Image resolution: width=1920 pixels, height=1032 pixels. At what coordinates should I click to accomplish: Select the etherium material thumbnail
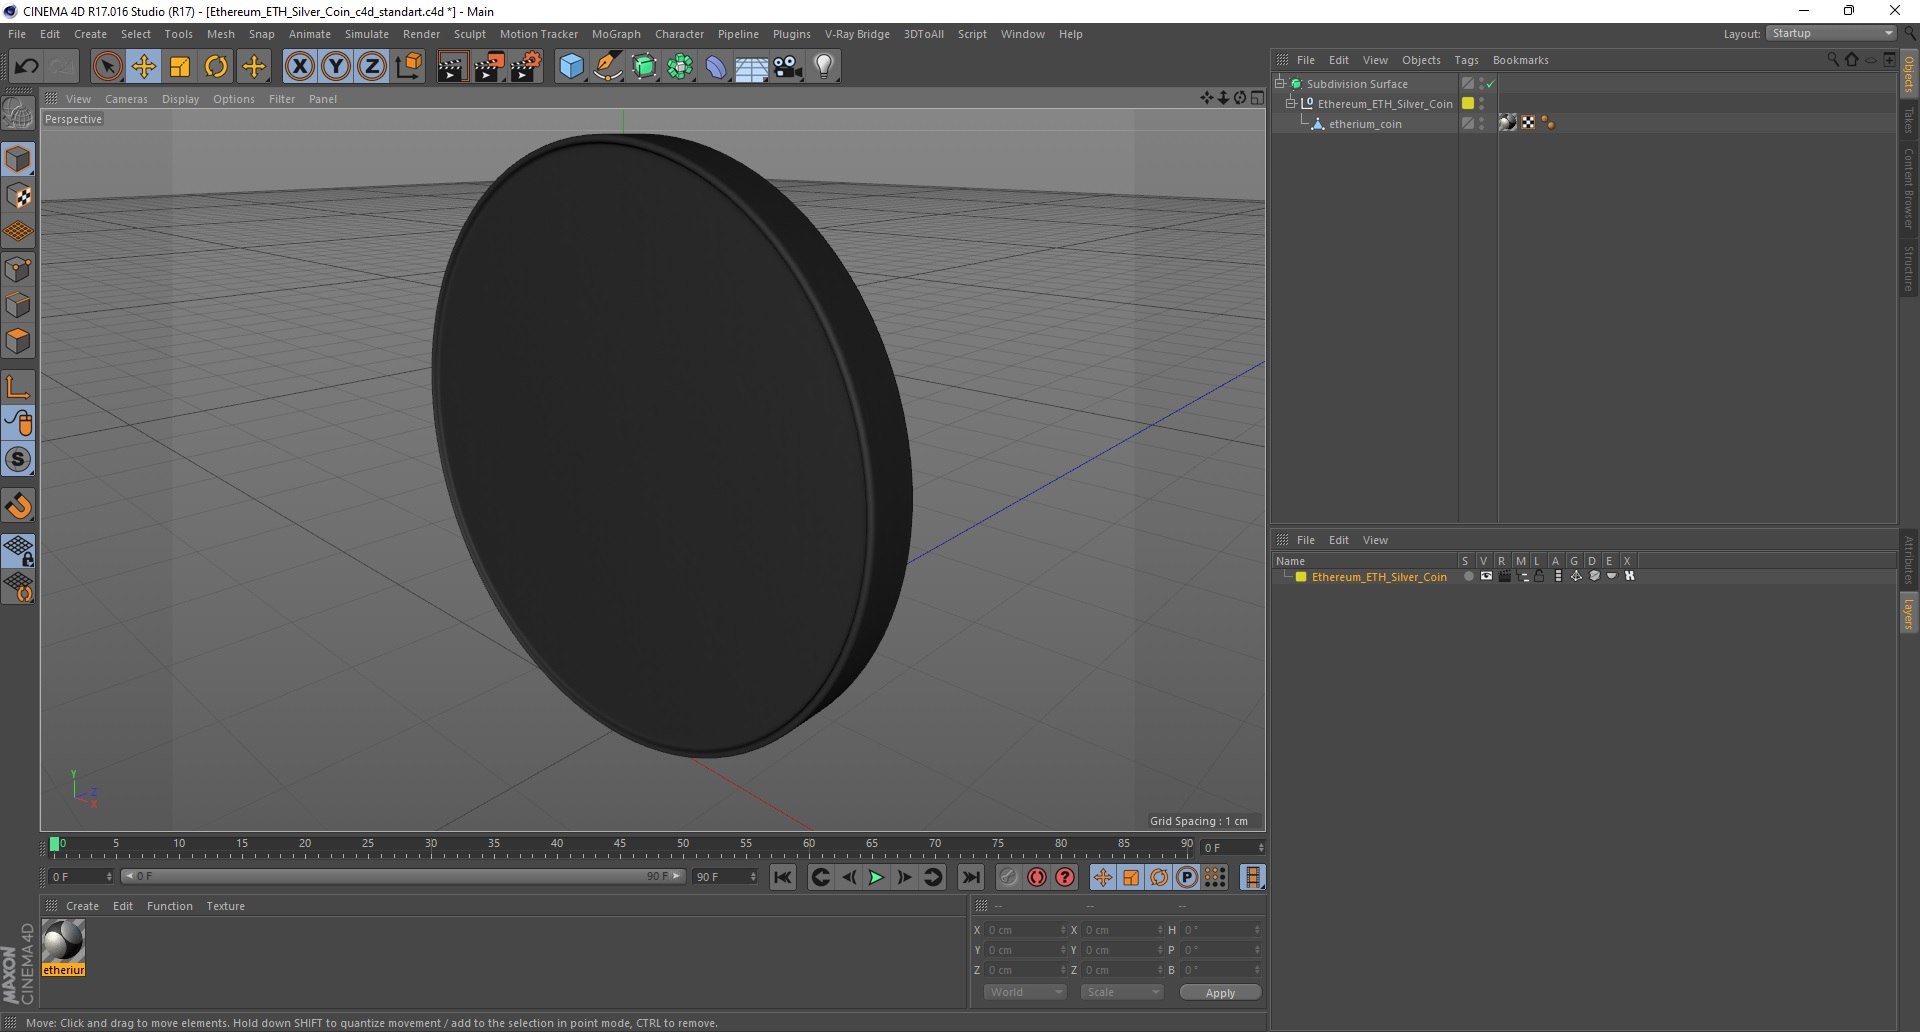point(64,942)
